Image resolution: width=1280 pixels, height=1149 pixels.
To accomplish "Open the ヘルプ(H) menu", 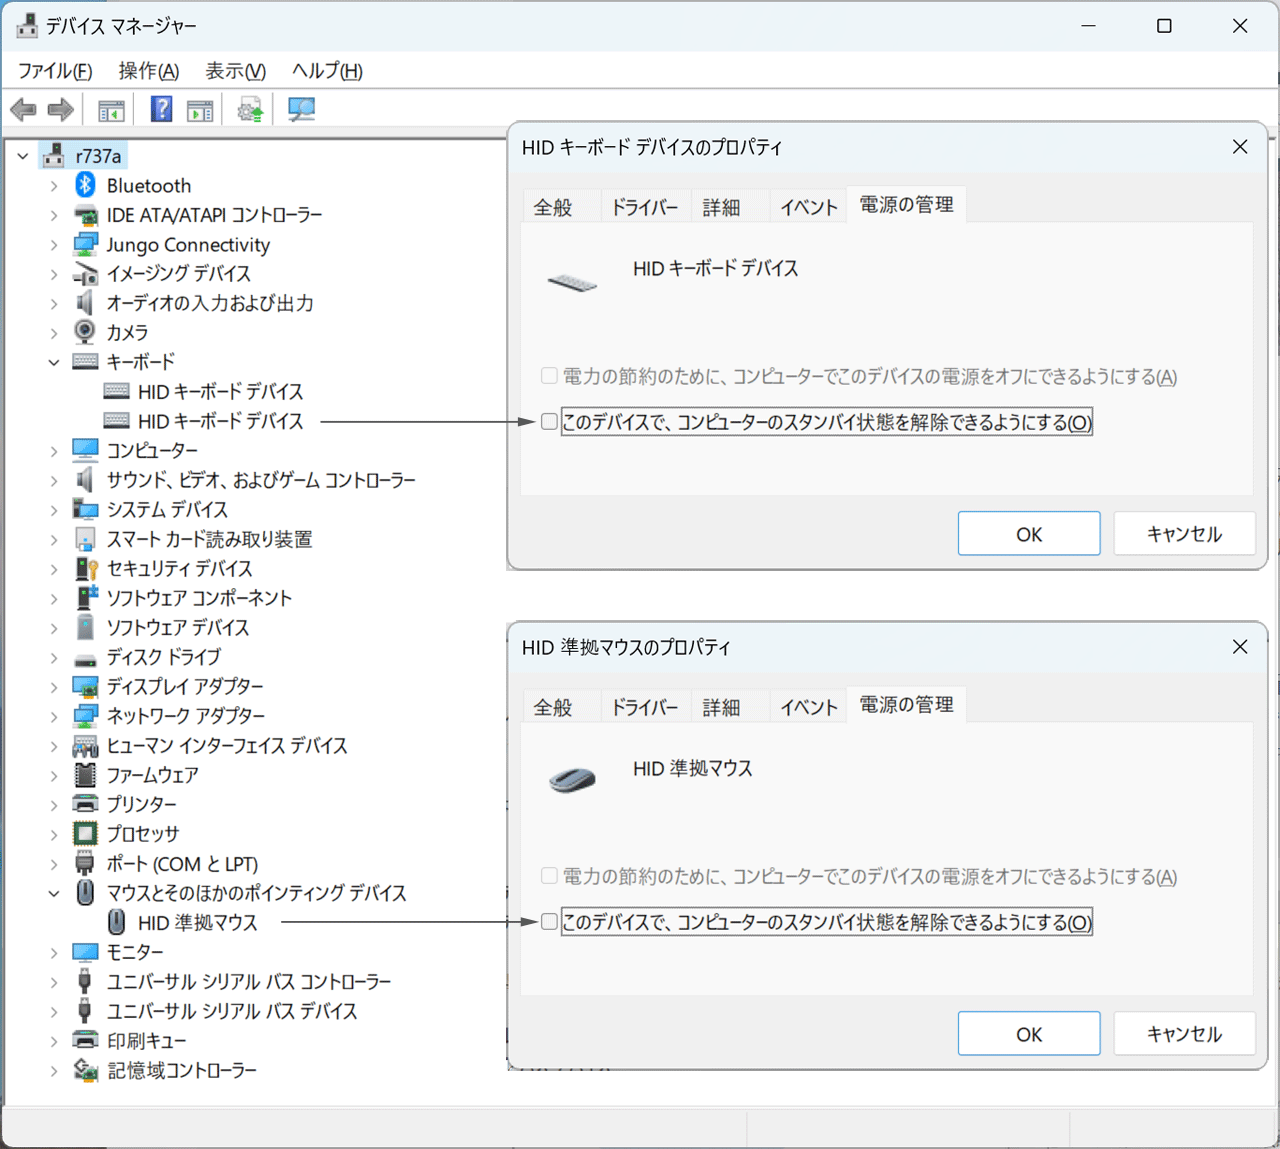I will click(x=327, y=71).
